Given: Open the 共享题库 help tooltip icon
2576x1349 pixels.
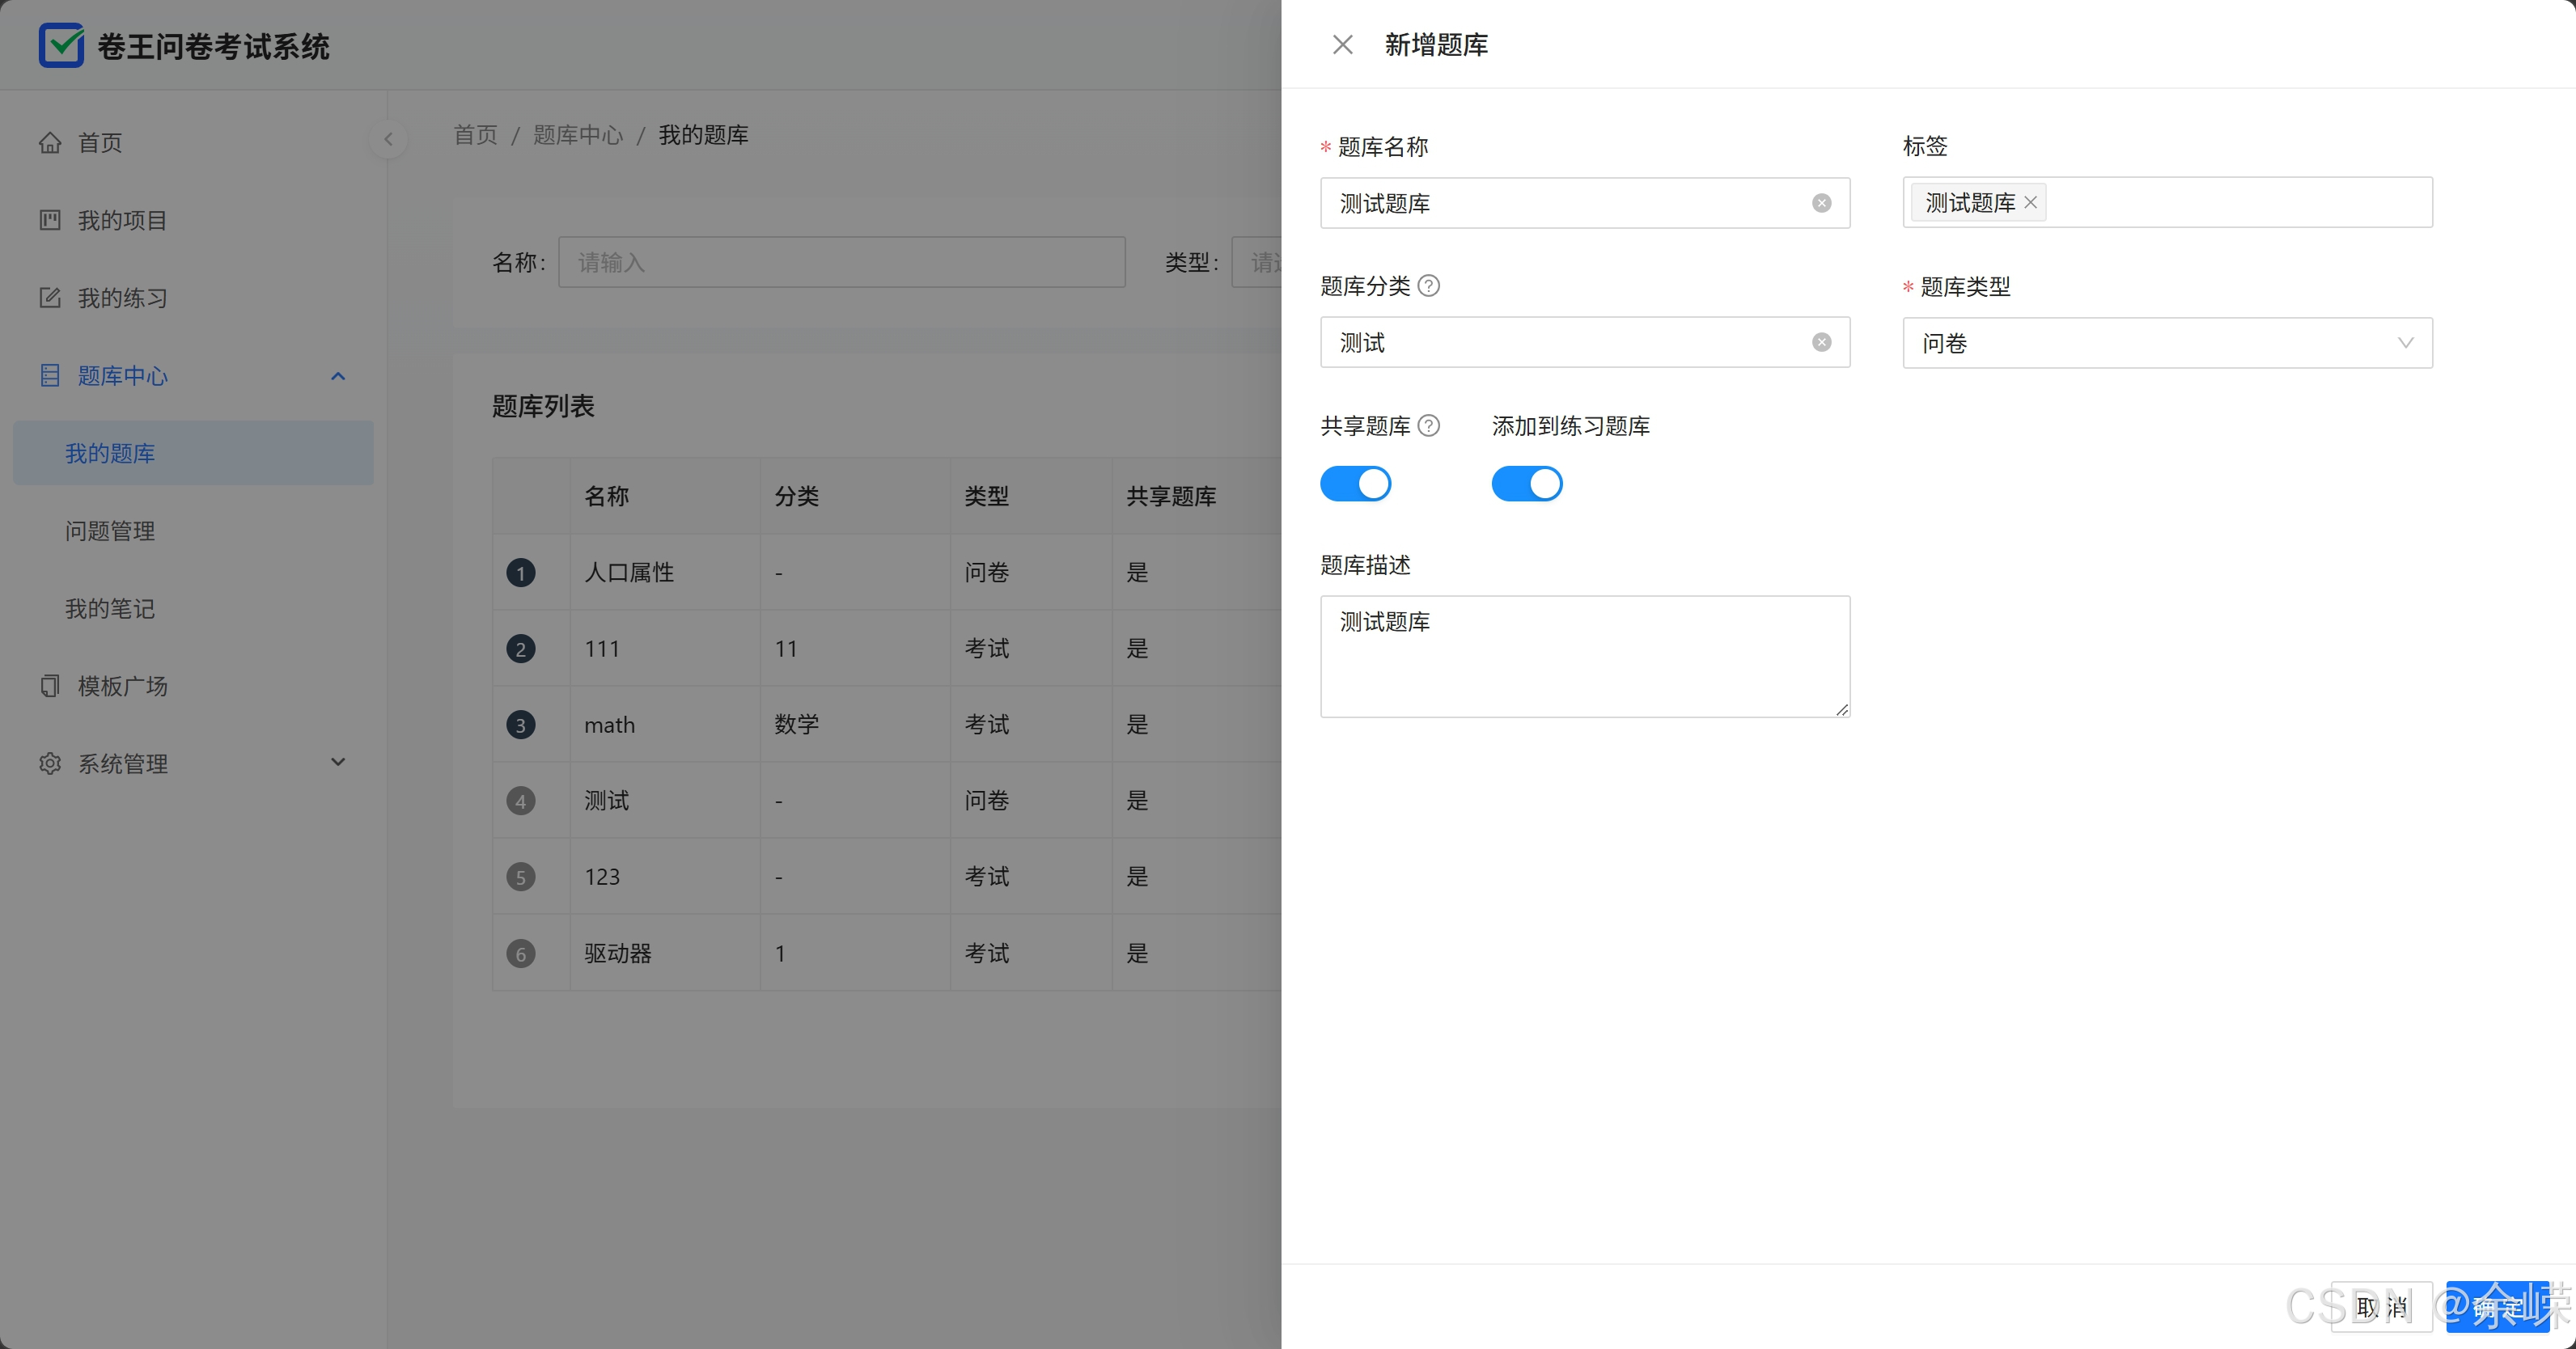Looking at the screenshot, I should 1429,426.
